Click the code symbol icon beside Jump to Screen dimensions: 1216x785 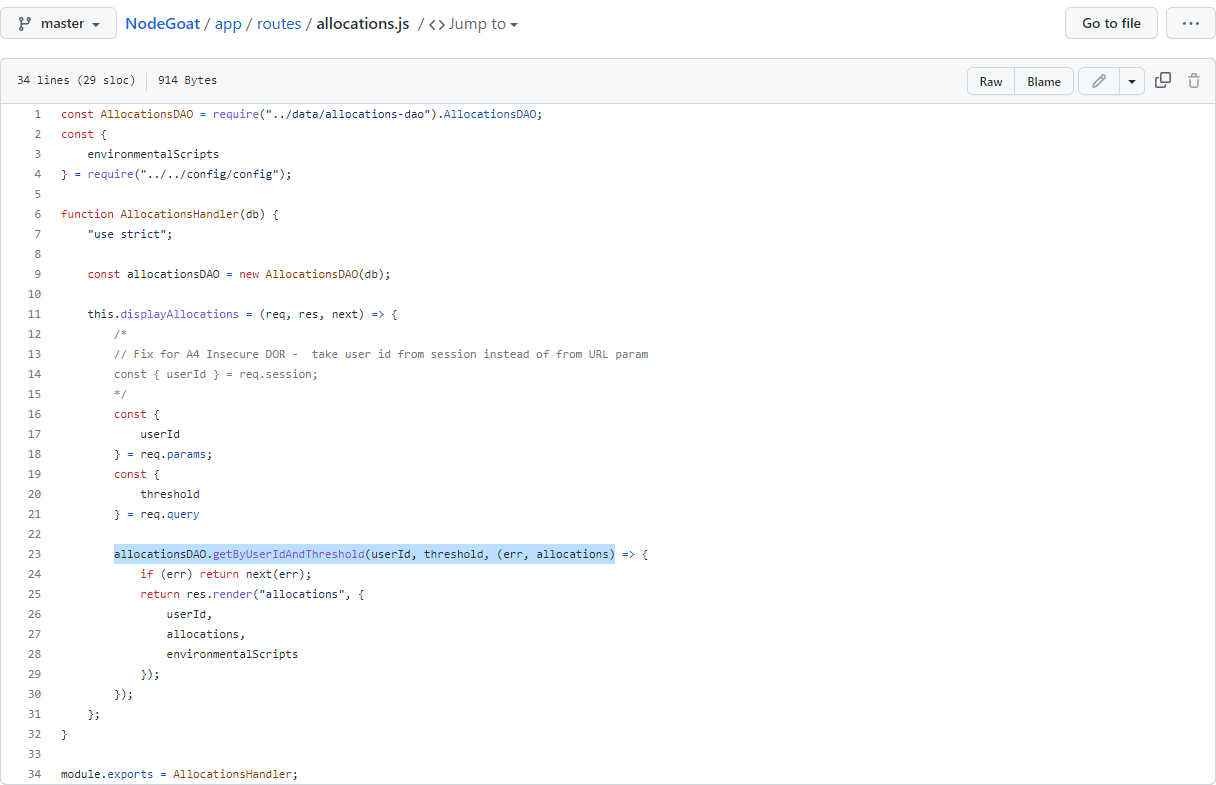tap(437, 24)
